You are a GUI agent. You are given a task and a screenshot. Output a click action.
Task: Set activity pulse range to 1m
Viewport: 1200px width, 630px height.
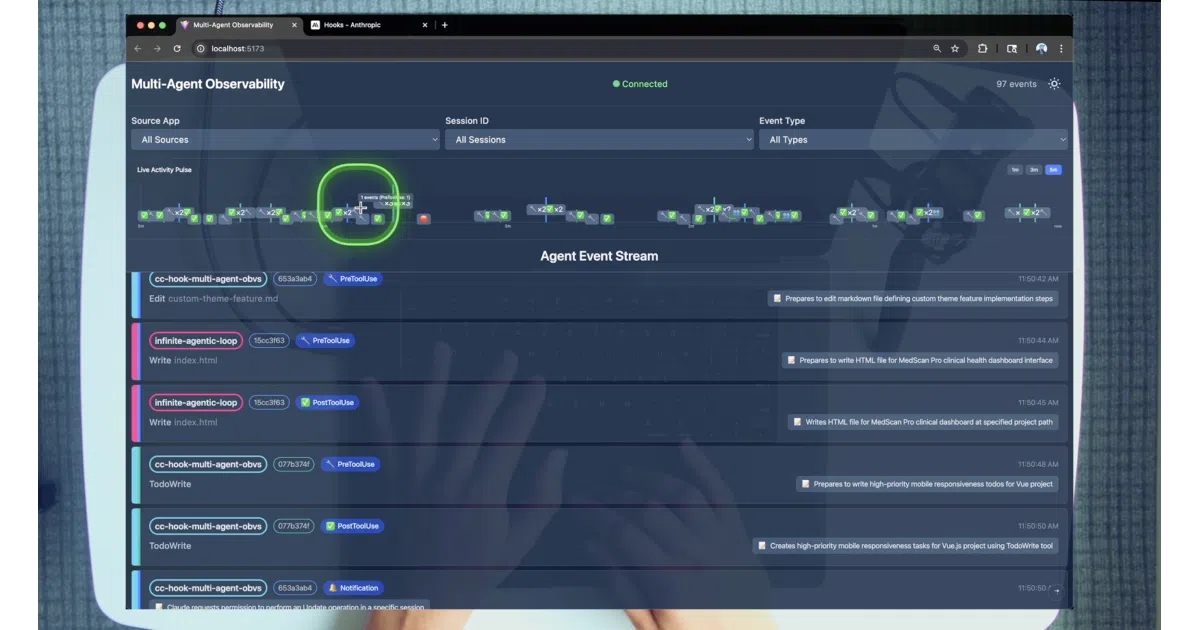point(1015,170)
